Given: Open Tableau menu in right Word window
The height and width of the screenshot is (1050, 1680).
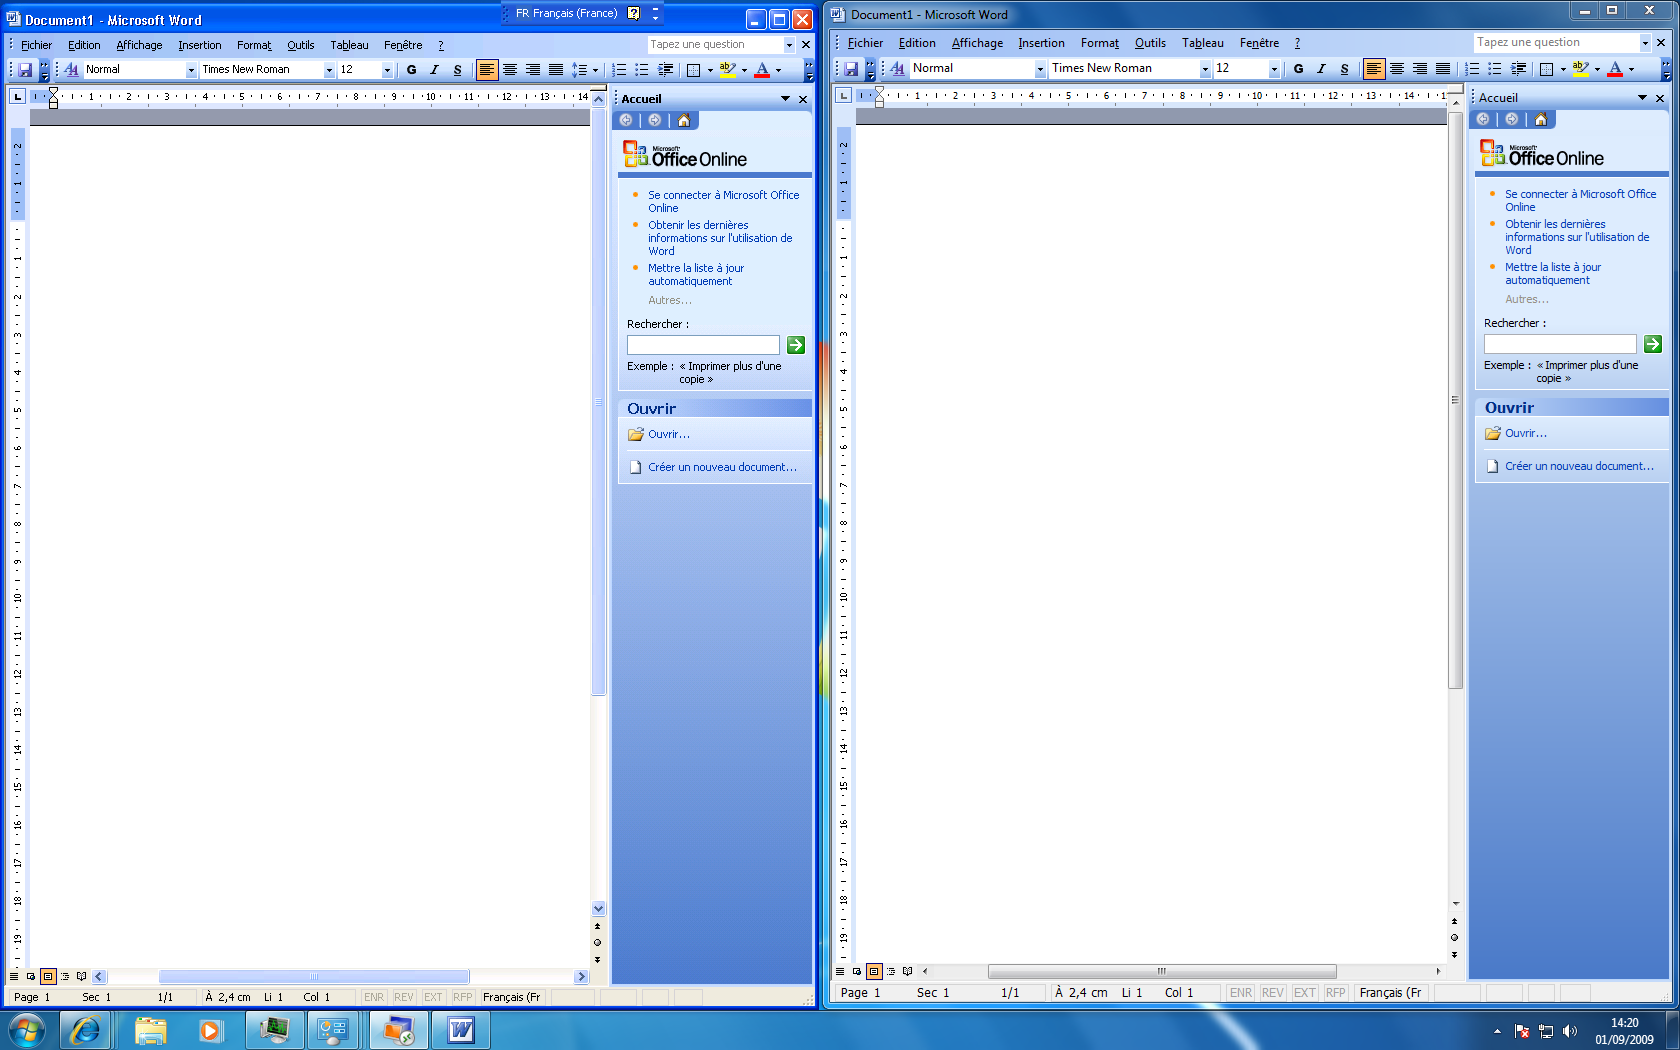Looking at the screenshot, I should [x=1202, y=43].
